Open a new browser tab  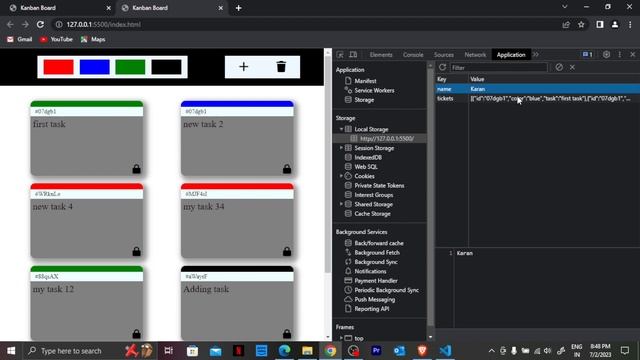(238, 8)
